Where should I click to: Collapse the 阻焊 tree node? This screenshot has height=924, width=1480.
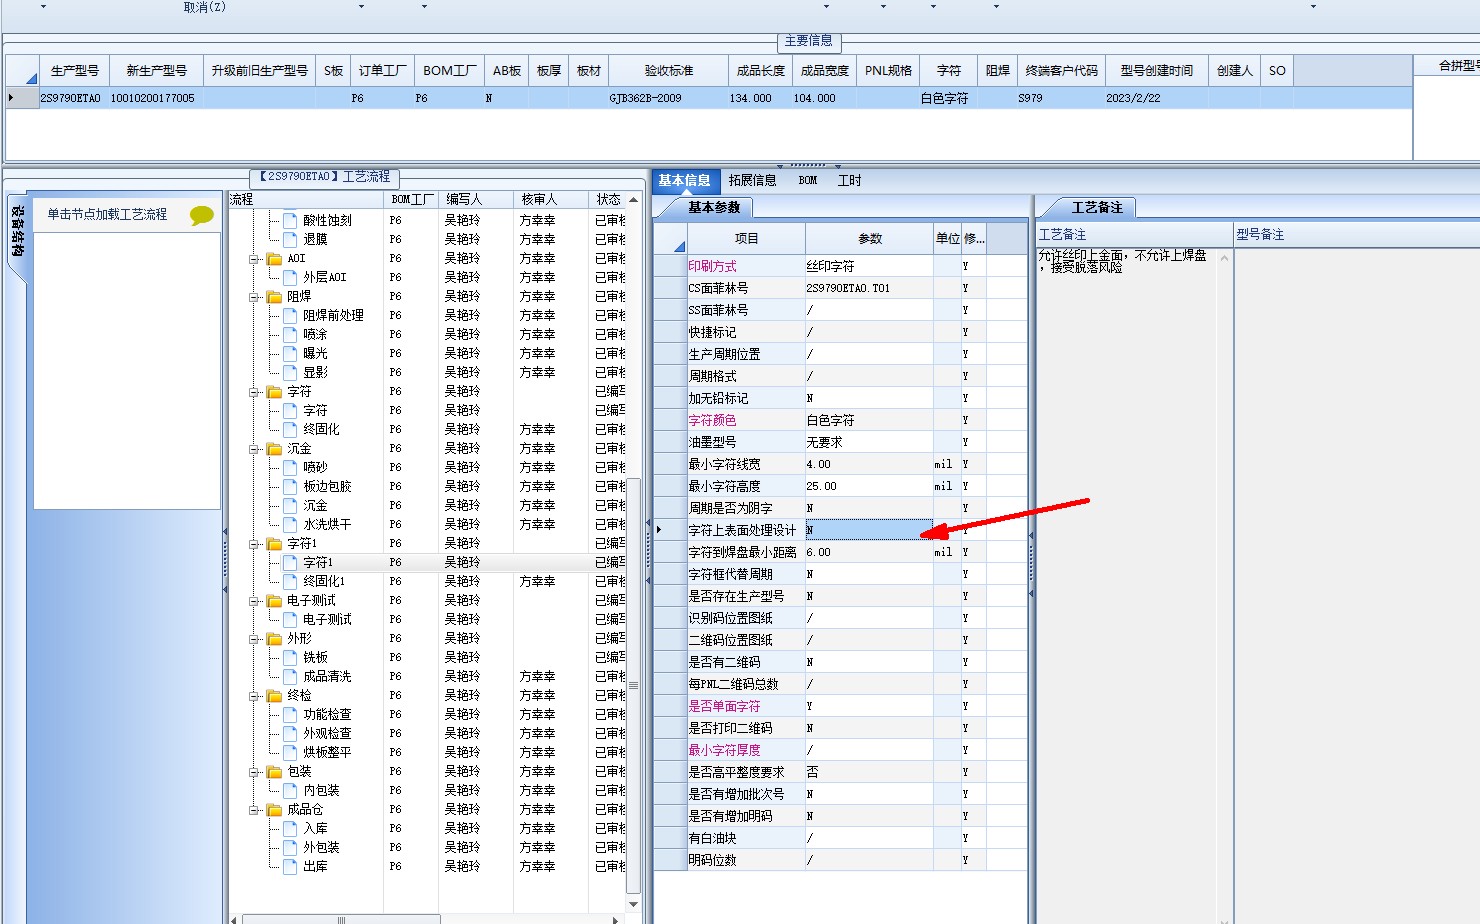tap(254, 297)
